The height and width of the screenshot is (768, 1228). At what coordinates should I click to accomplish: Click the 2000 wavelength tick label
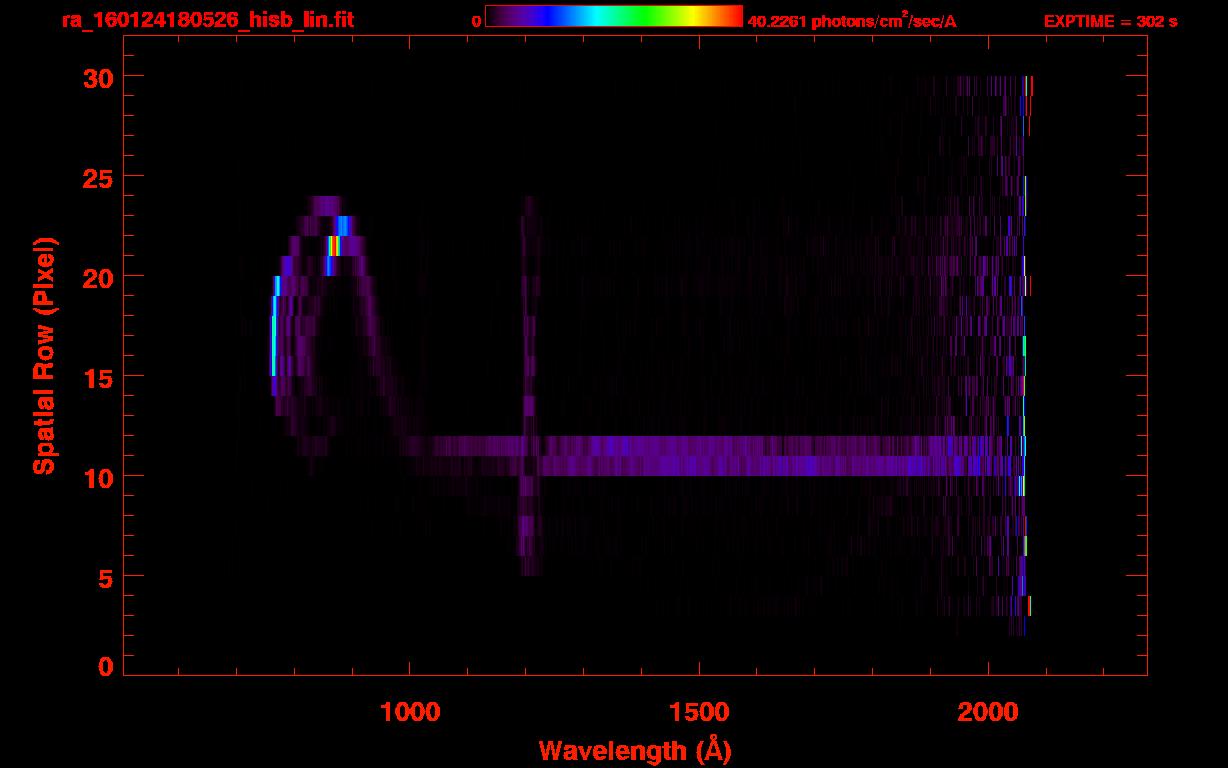coord(988,713)
